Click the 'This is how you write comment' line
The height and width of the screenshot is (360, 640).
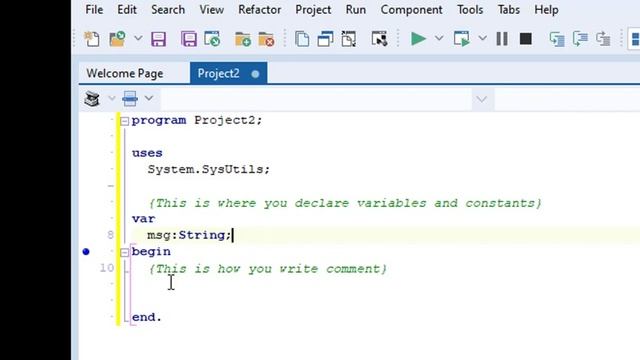pos(267,269)
